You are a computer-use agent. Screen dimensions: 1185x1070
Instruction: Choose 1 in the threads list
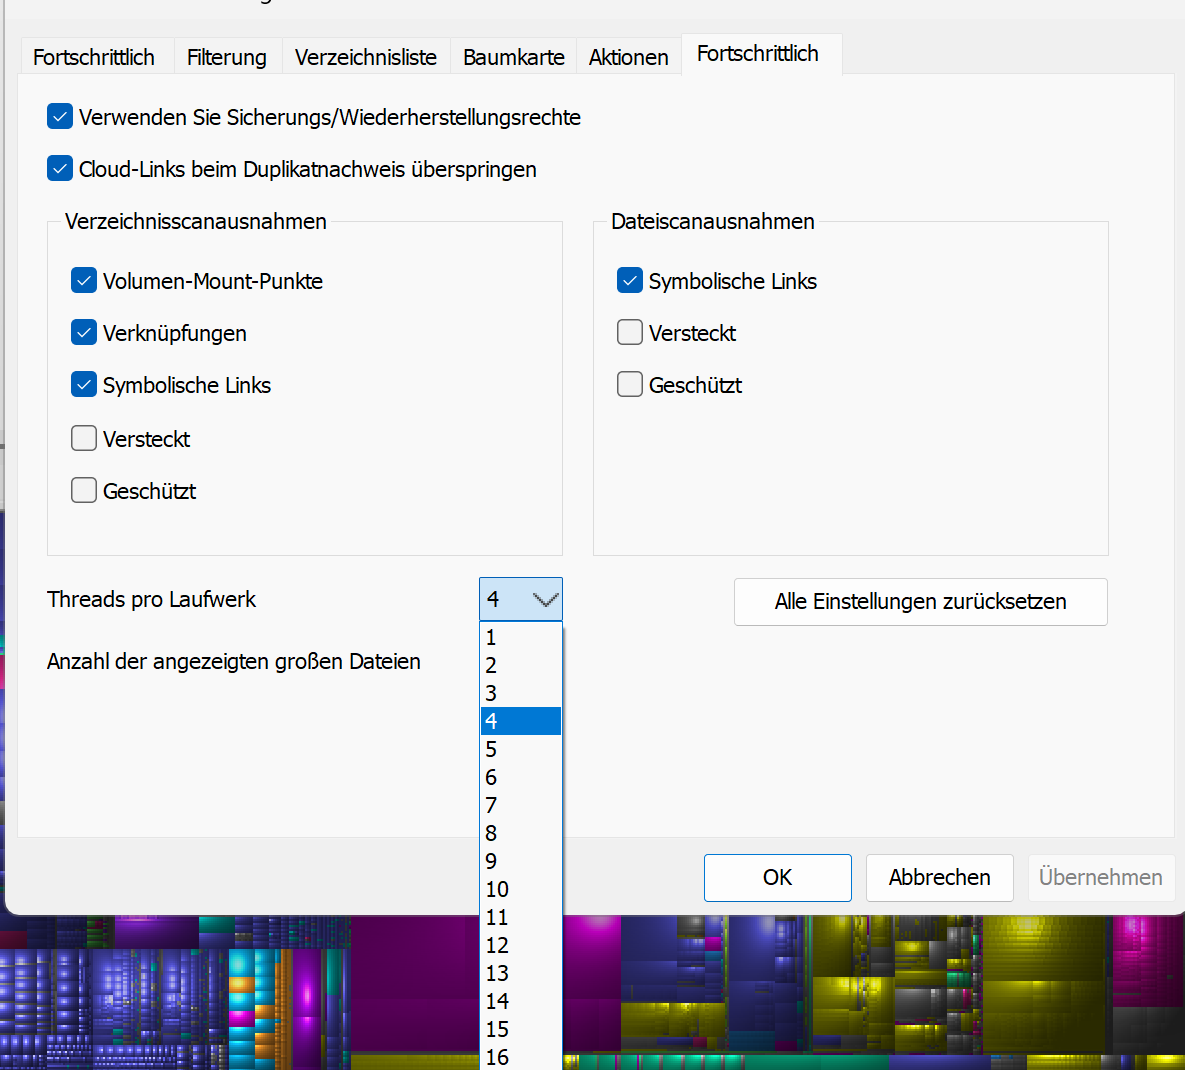(521, 638)
